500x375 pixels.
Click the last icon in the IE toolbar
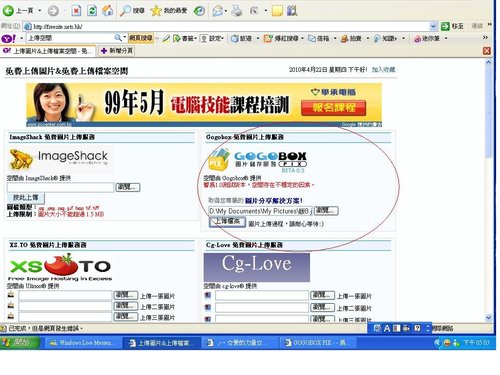292,11
